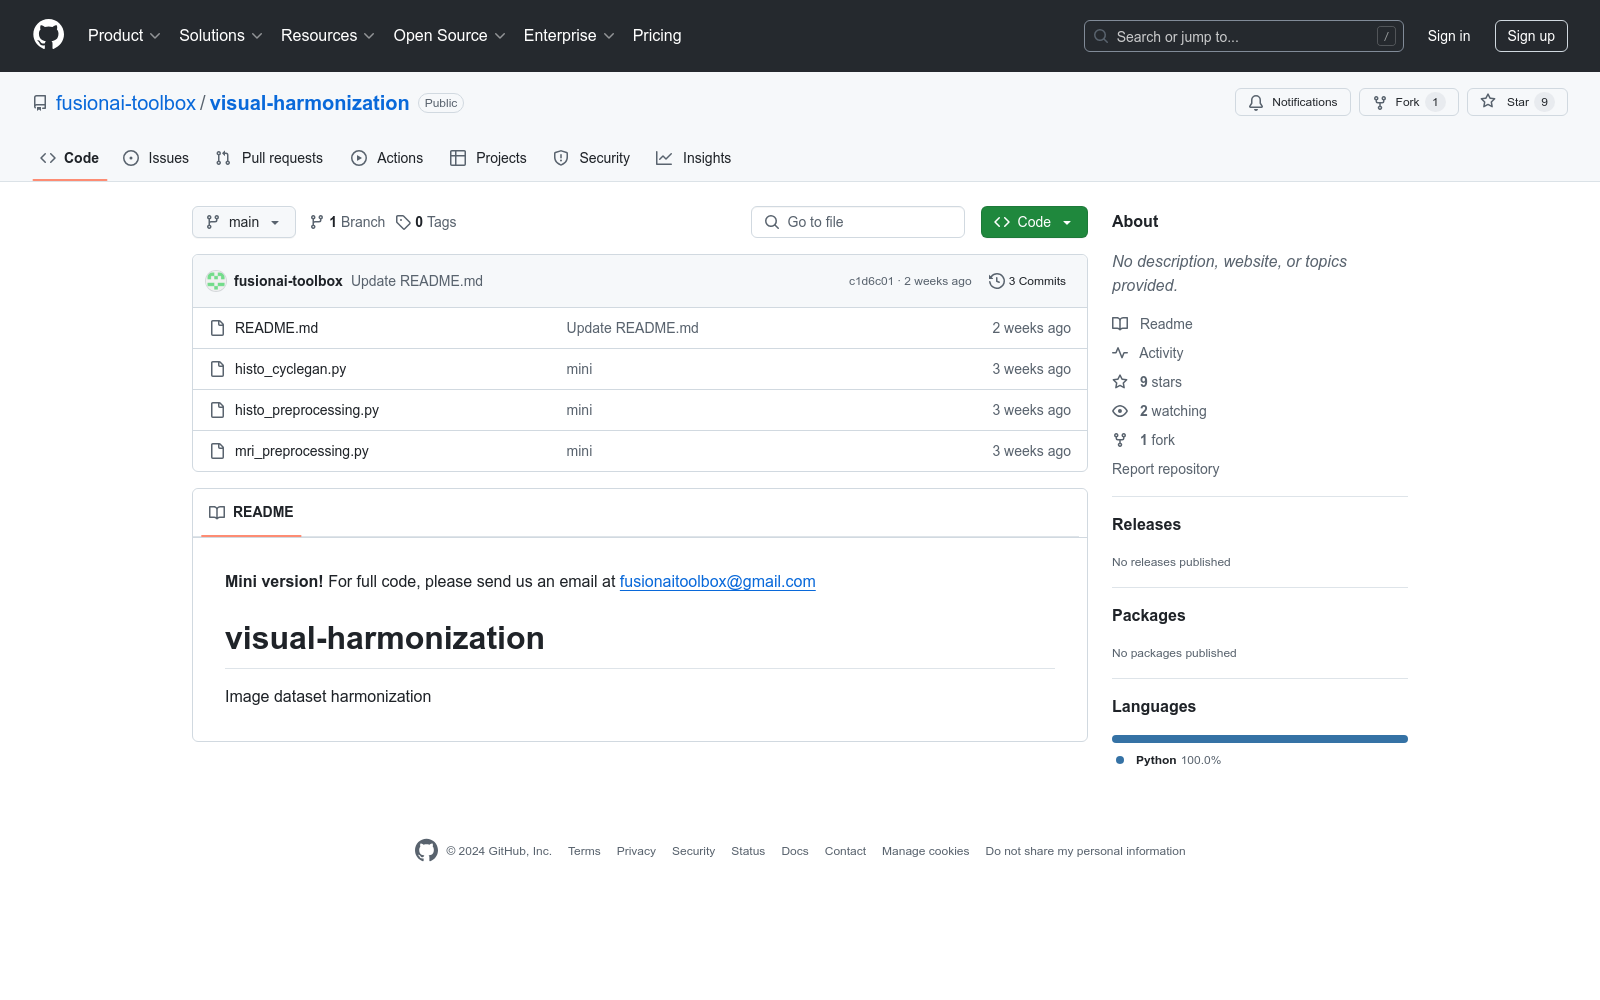Image resolution: width=1600 pixels, height=1000 pixels.
Task: Click the Notifications button
Action: pyautogui.click(x=1293, y=102)
